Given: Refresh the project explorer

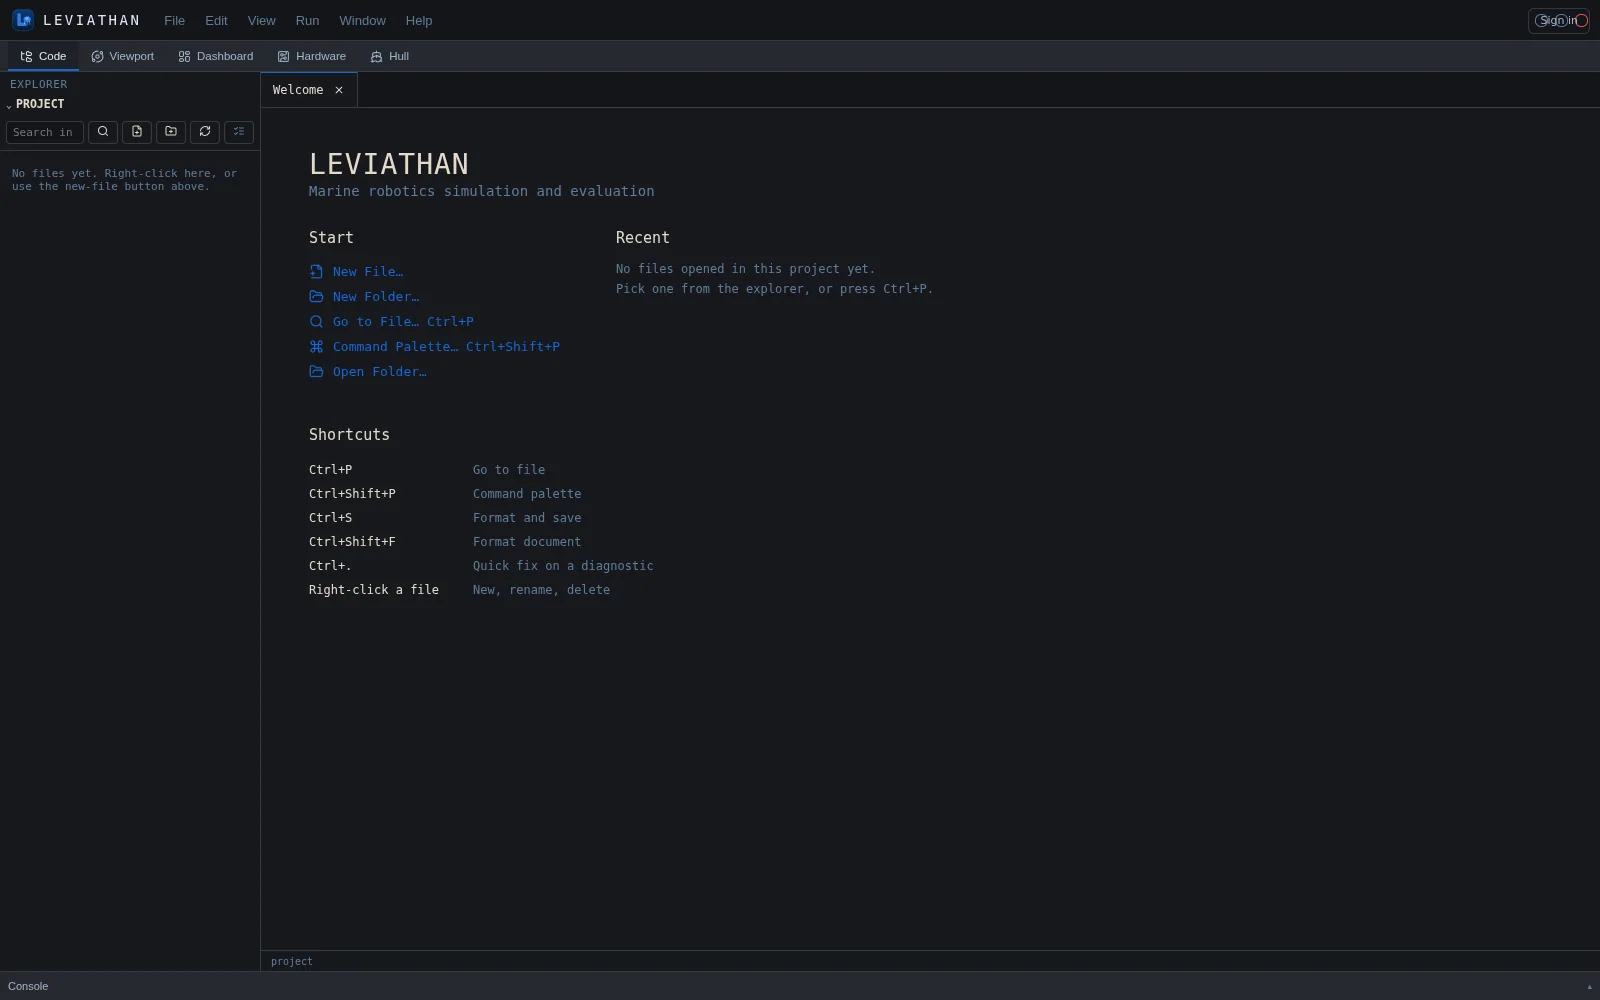Looking at the screenshot, I should [x=205, y=132].
